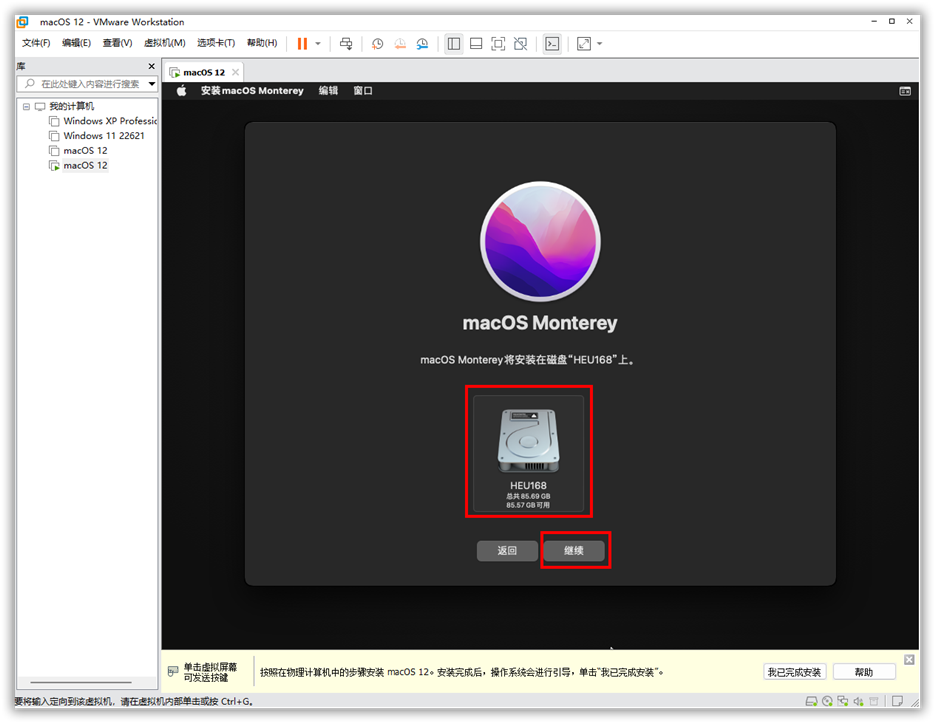
Task: Click Send Ctrl+Alt+Del toolbar icon
Action: [x=346, y=44]
